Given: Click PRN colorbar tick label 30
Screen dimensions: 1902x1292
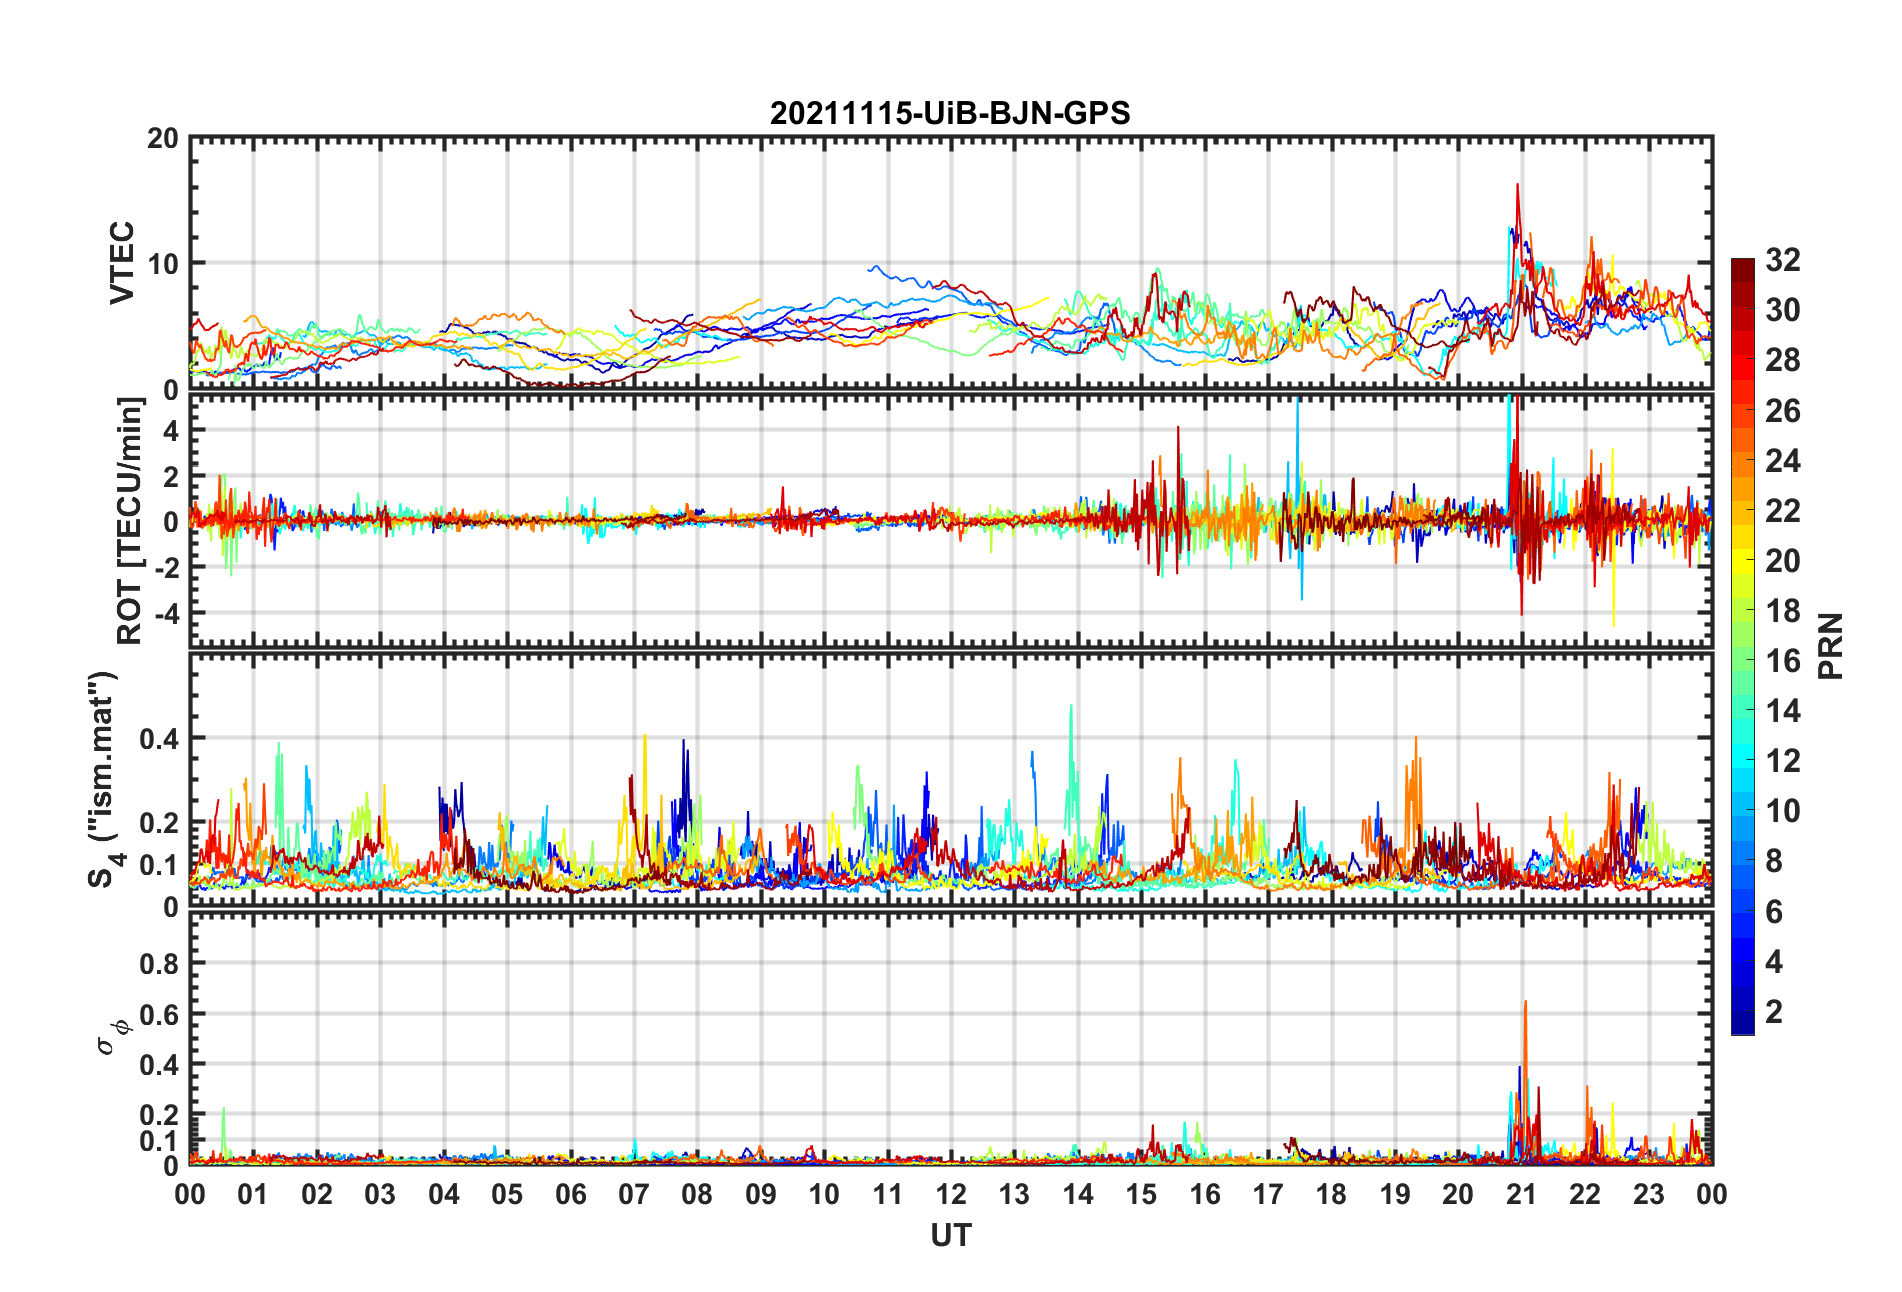Looking at the screenshot, I should click(1783, 310).
